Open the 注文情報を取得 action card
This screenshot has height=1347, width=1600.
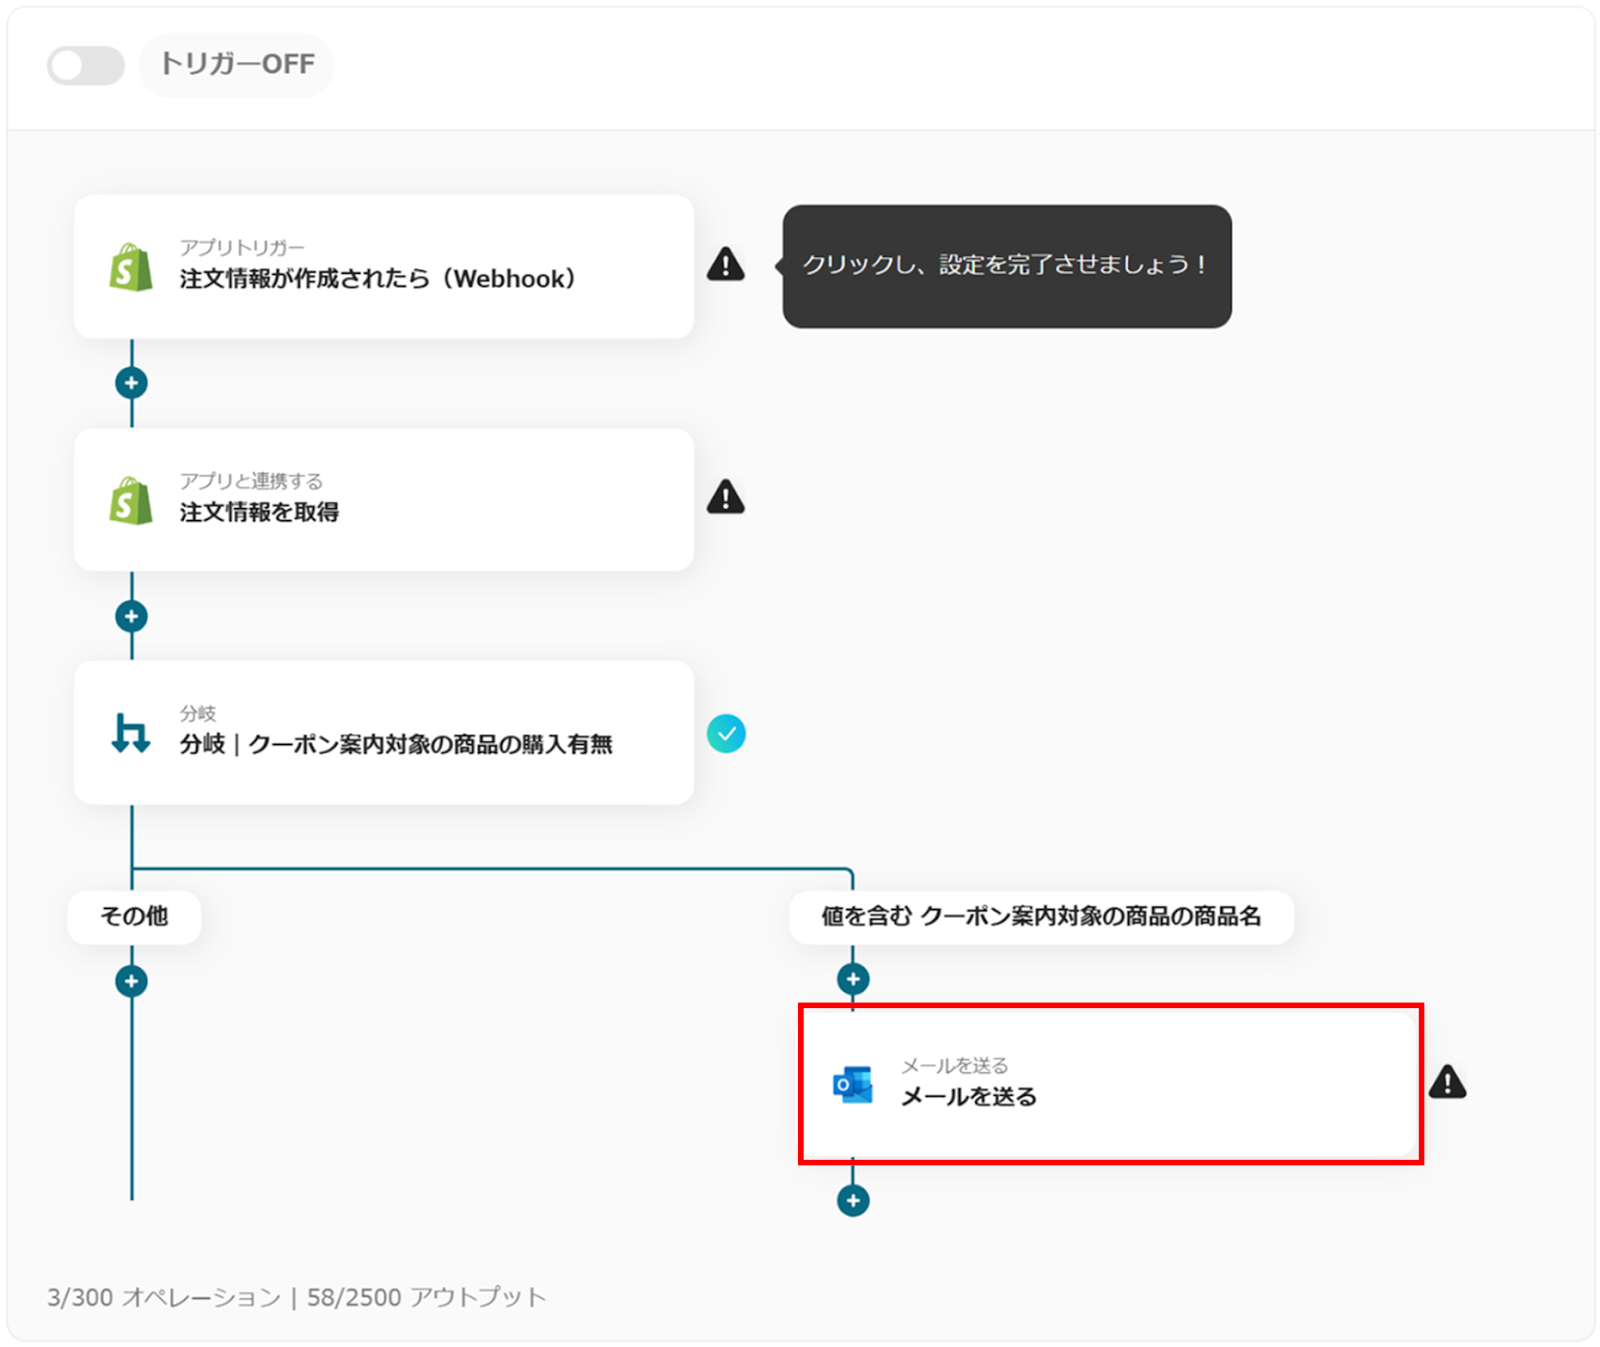[383, 500]
